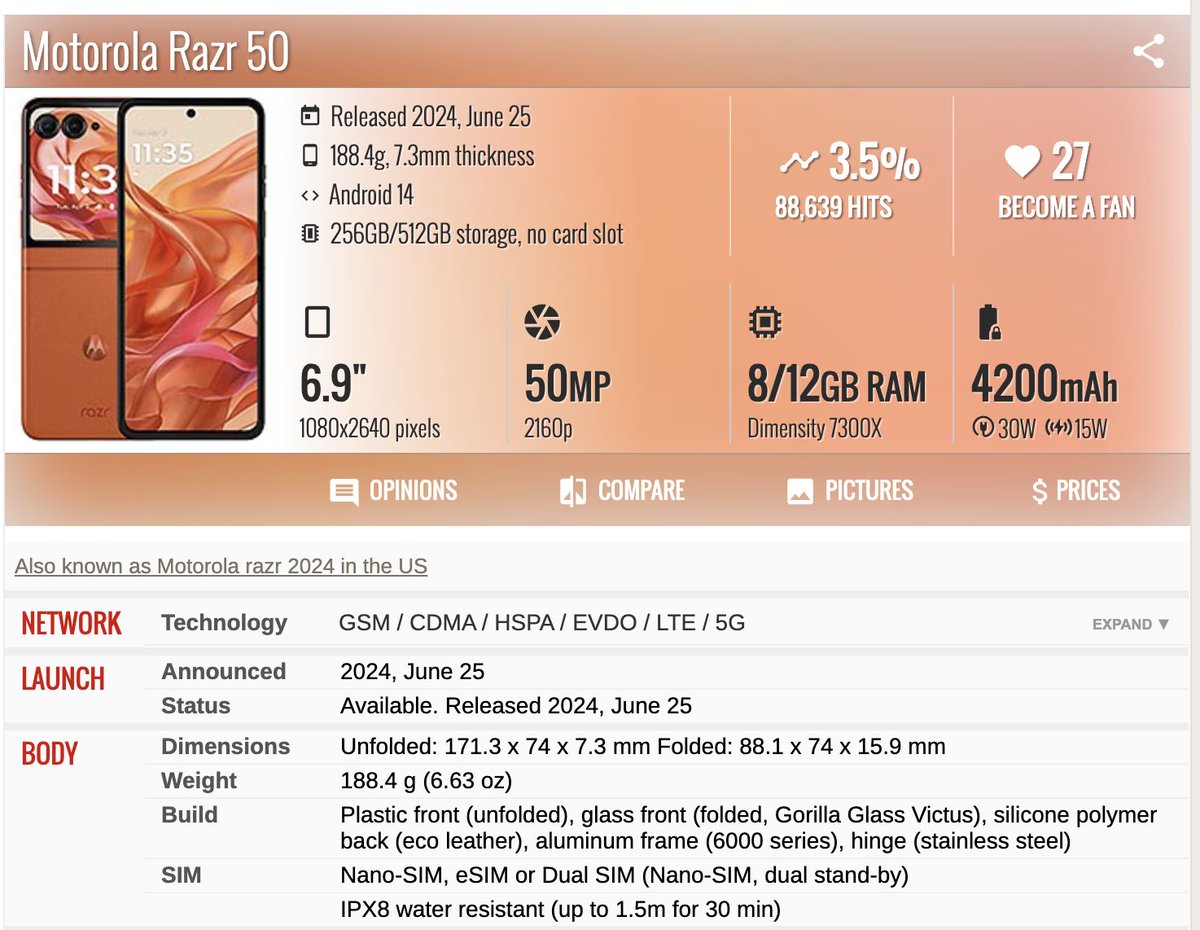Click the chip icon beside storage info
Viewport: 1200px width, 930px height.
tap(310, 234)
